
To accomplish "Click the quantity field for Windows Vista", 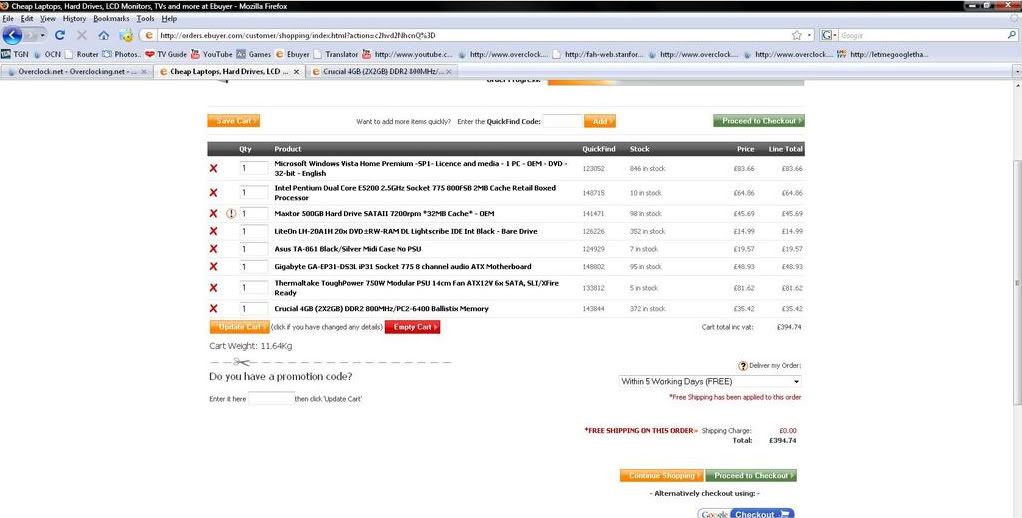I will pos(254,168).
